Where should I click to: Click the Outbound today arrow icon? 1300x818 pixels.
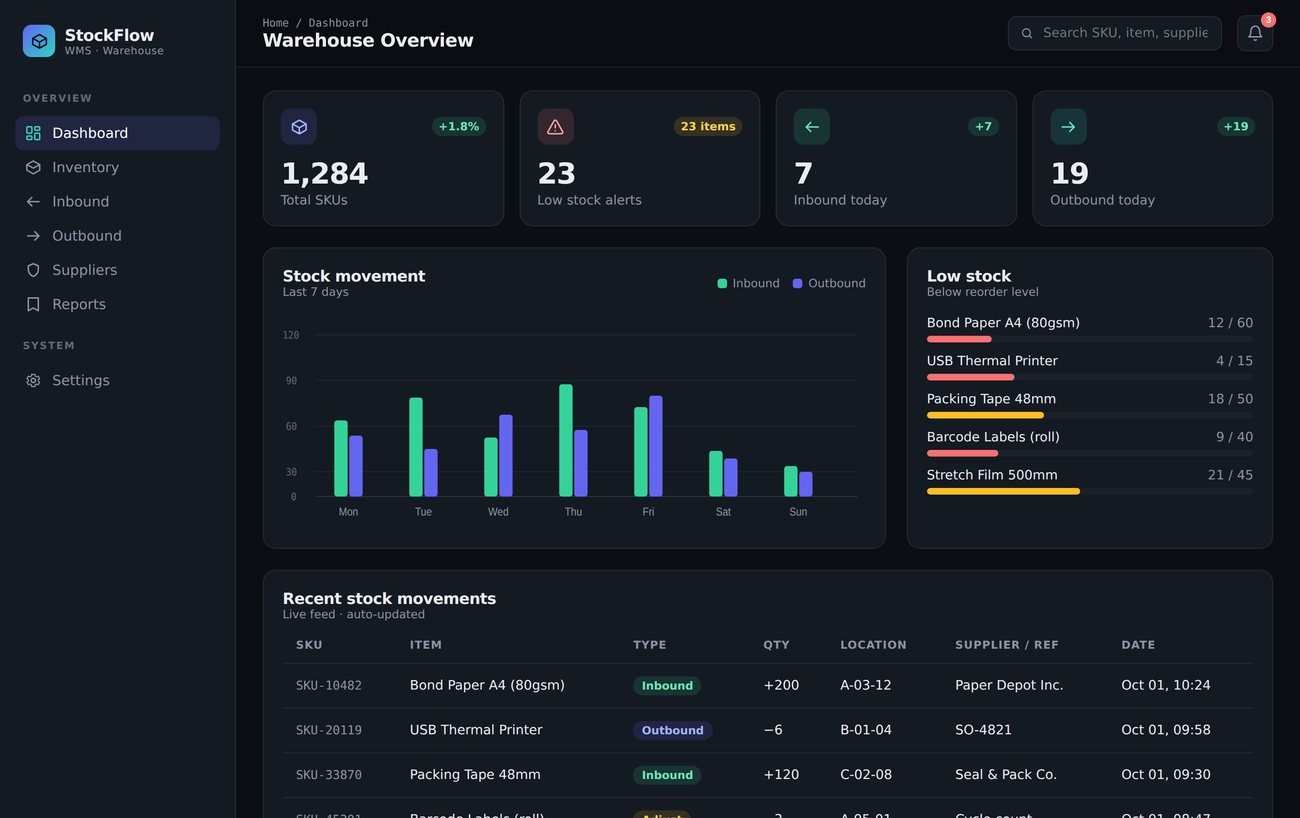1068,127
